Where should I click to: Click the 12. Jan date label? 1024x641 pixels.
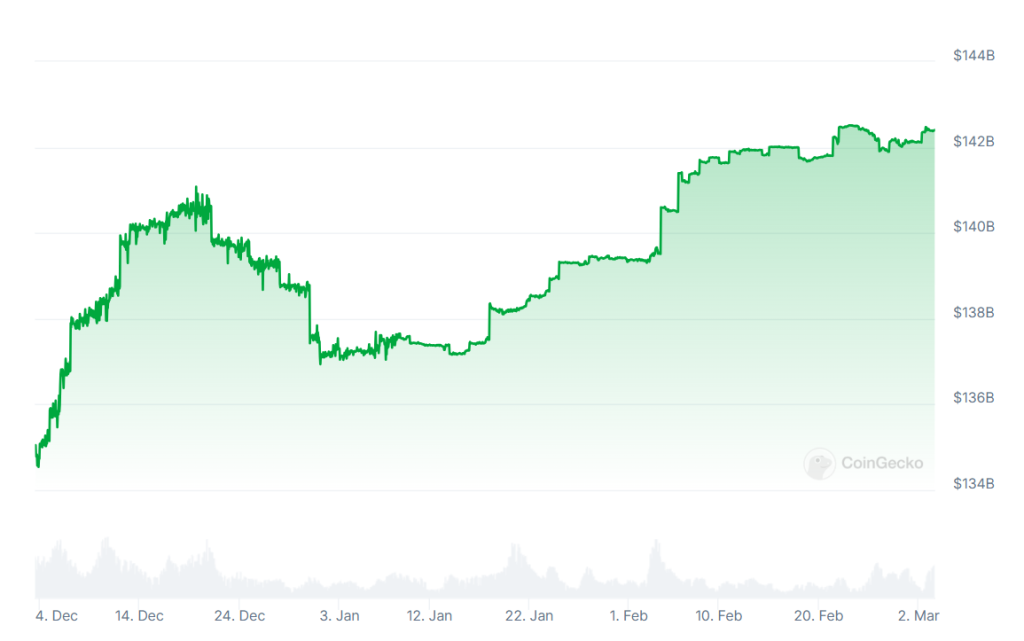(431, 615)
